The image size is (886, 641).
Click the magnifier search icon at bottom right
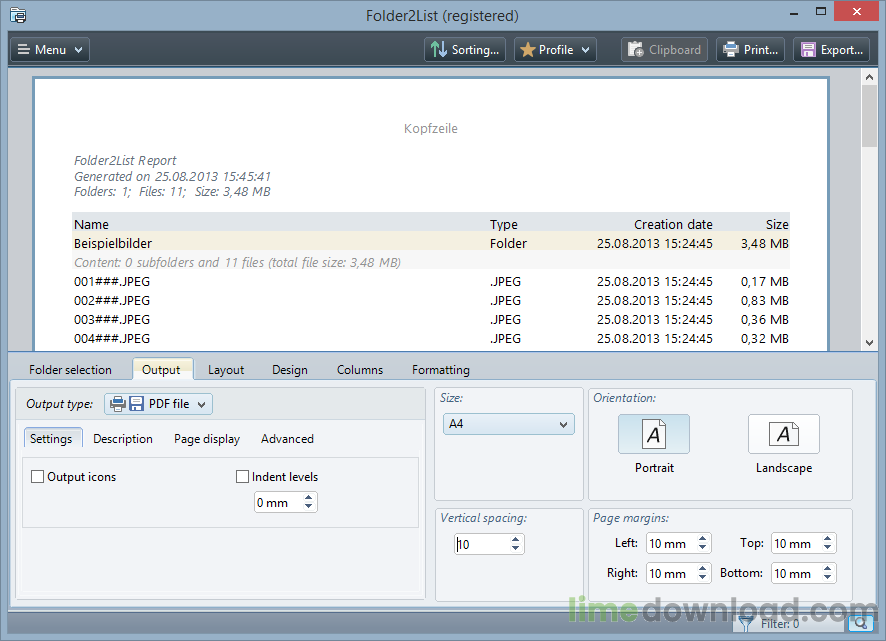[x=861, y=624]
